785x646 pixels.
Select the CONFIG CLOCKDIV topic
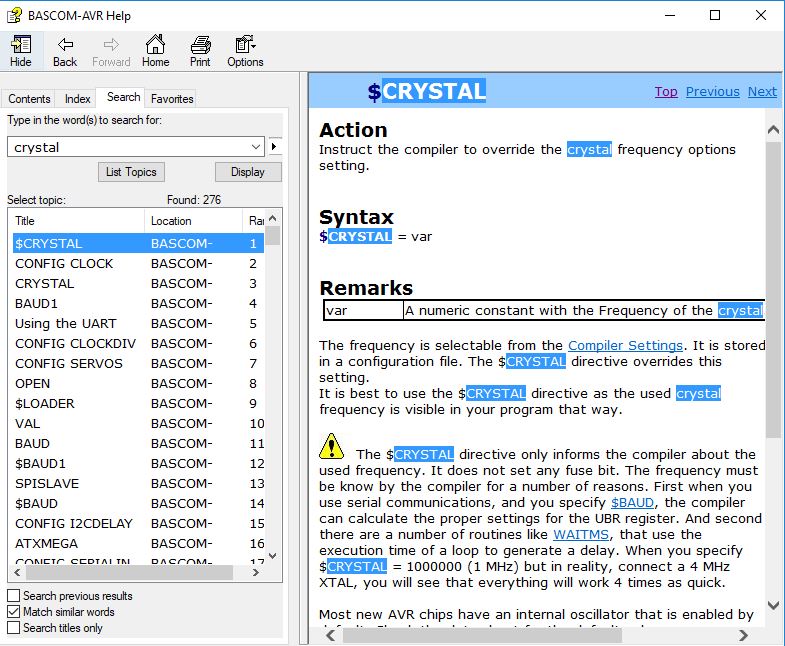tap(137, 344)
